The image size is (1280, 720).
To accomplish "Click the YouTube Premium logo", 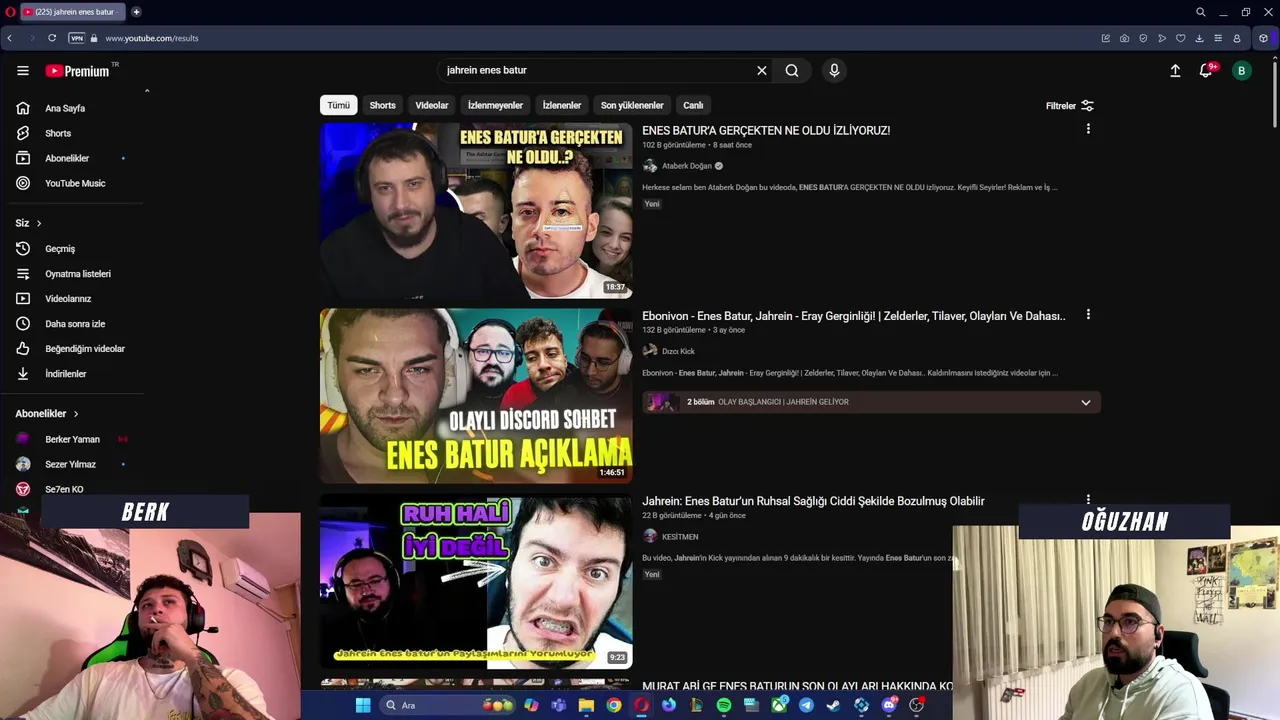I will tap(77, 71).
